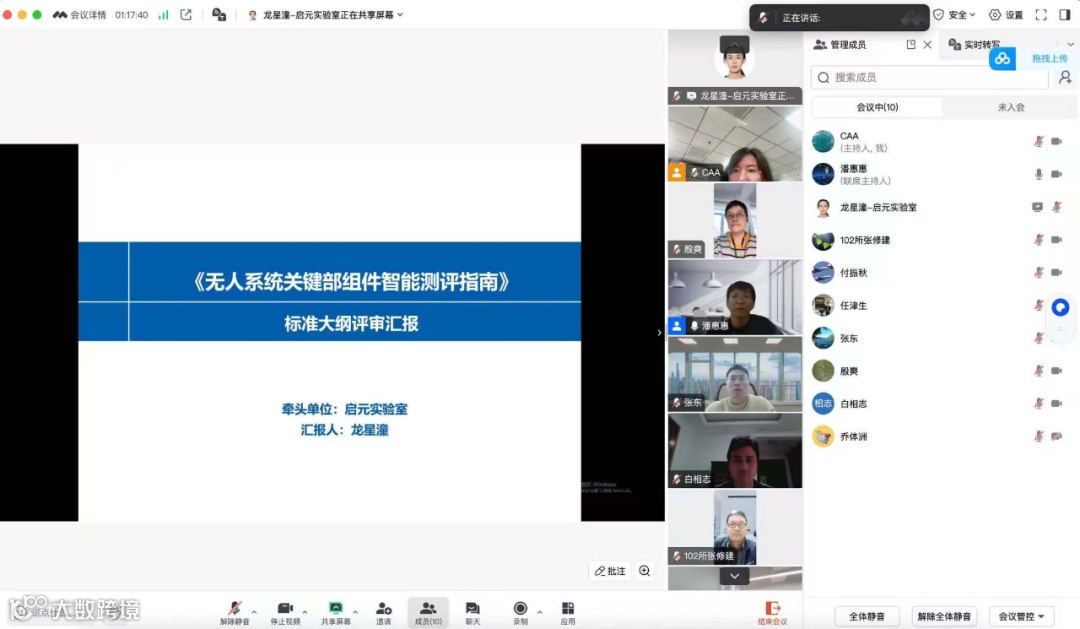Click the translation icon in title bar
The image size is (1080, 629).
[219, 14]
